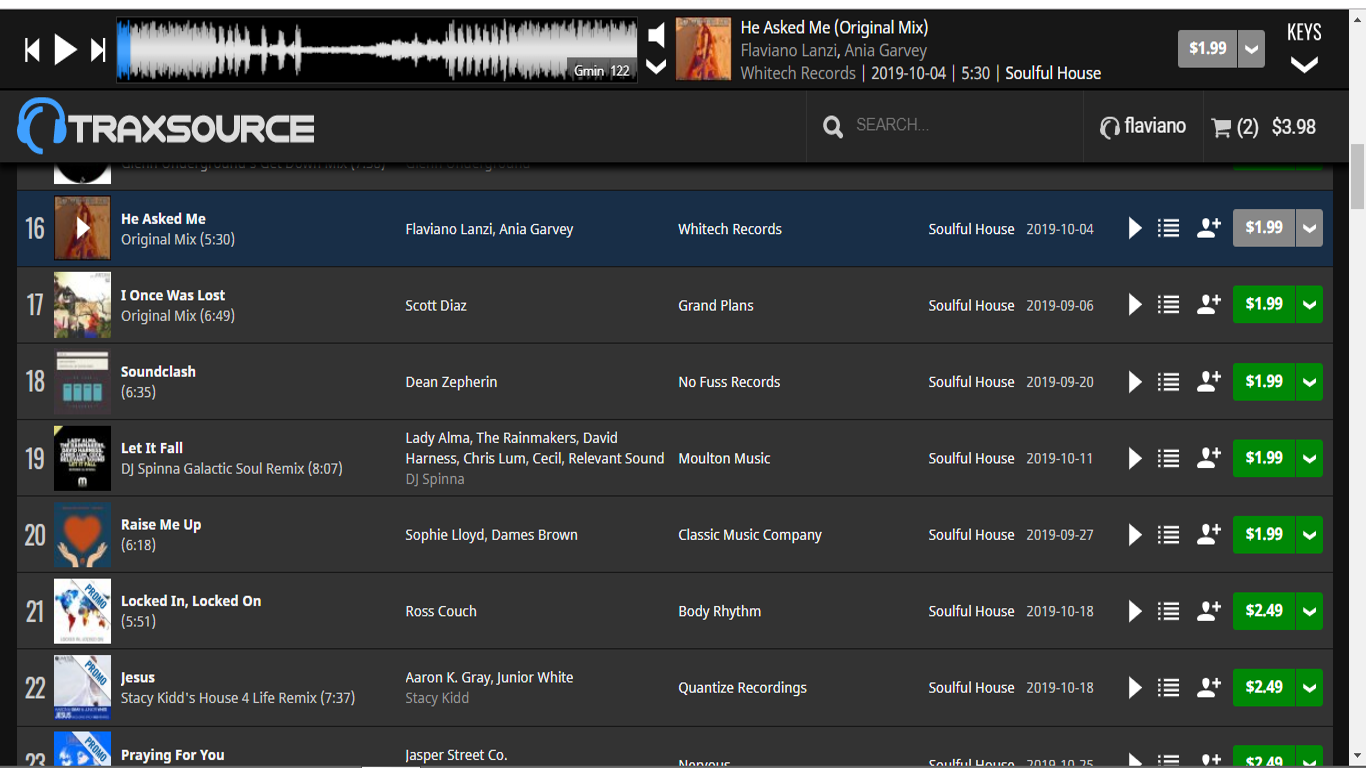The image size is (1366, 768).
Task: Play He Asked Me from its artwork
Action: point(82,228)
